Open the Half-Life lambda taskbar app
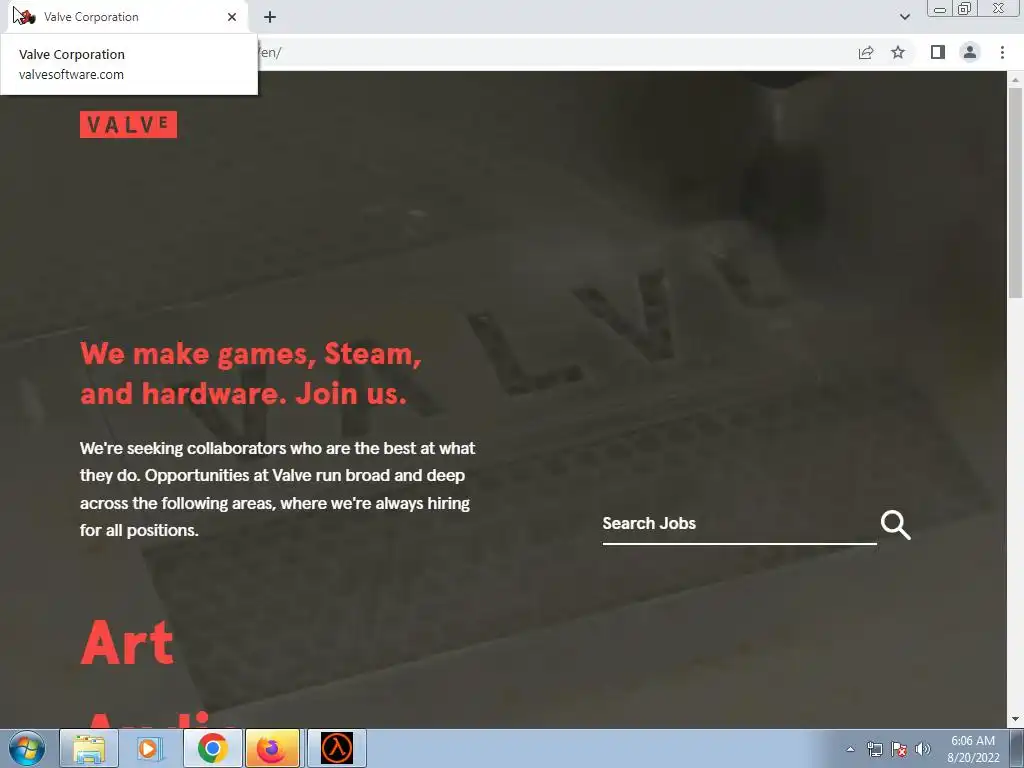1024x768 pixels. click(x=337, y=748)
